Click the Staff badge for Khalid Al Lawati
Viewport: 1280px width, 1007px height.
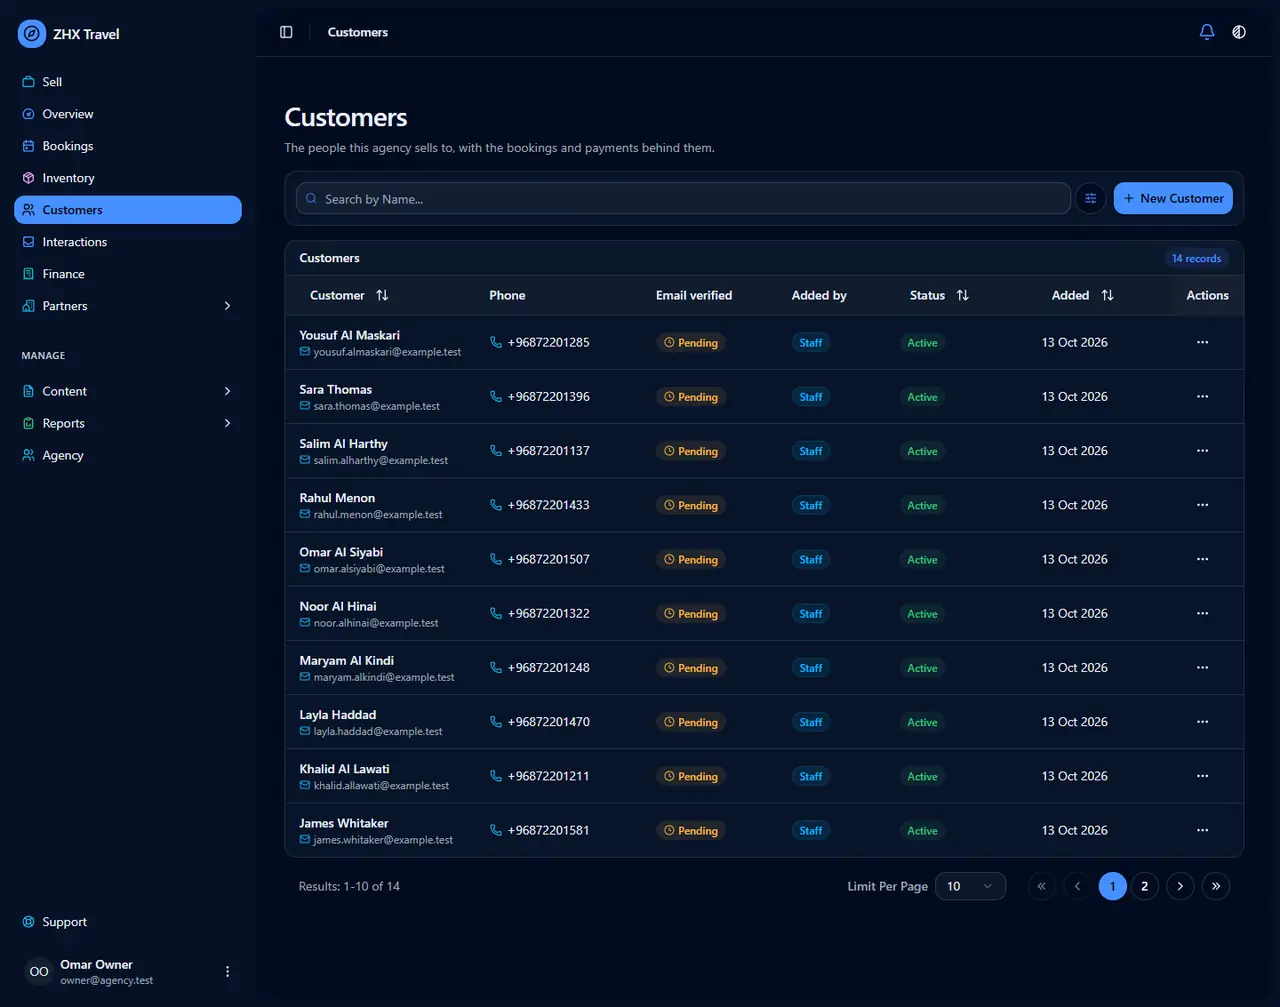(x=811, y=776)
